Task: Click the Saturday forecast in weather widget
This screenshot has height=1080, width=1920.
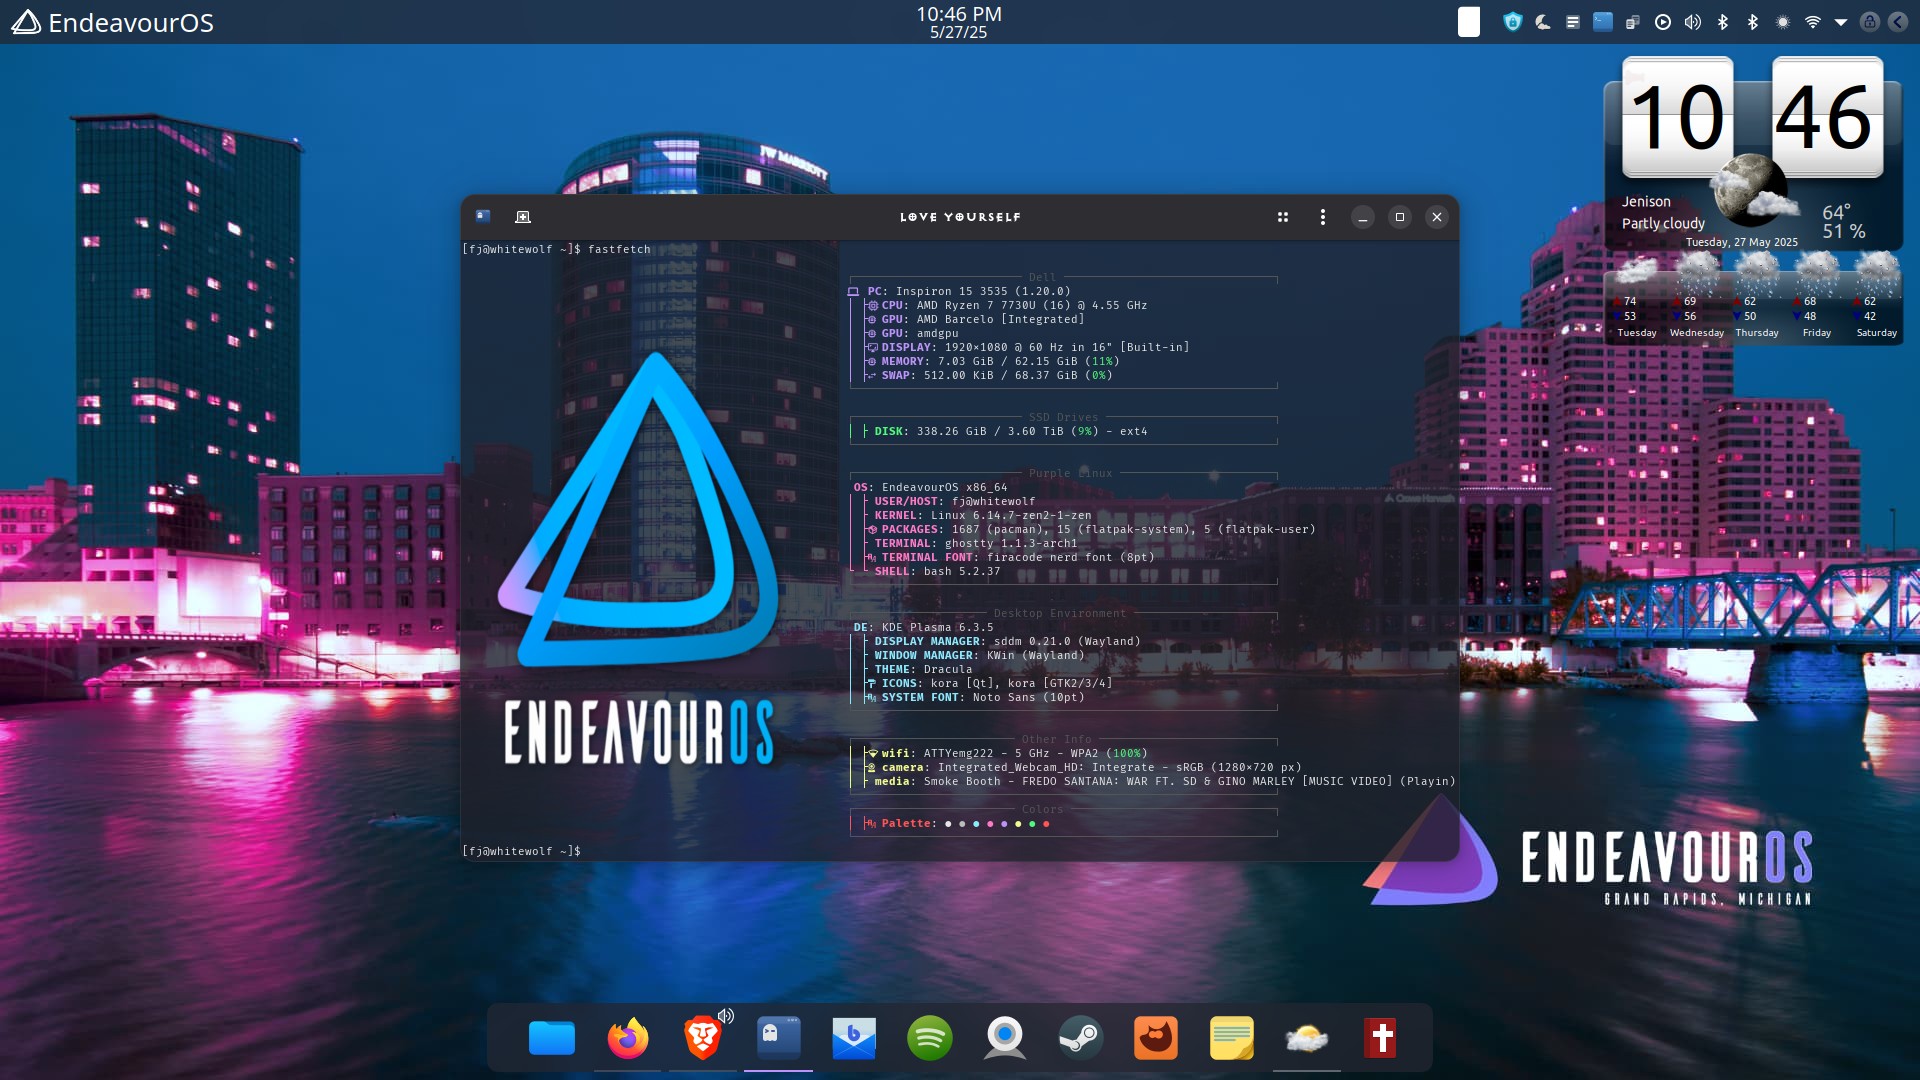Action: tap(1877, 297)
